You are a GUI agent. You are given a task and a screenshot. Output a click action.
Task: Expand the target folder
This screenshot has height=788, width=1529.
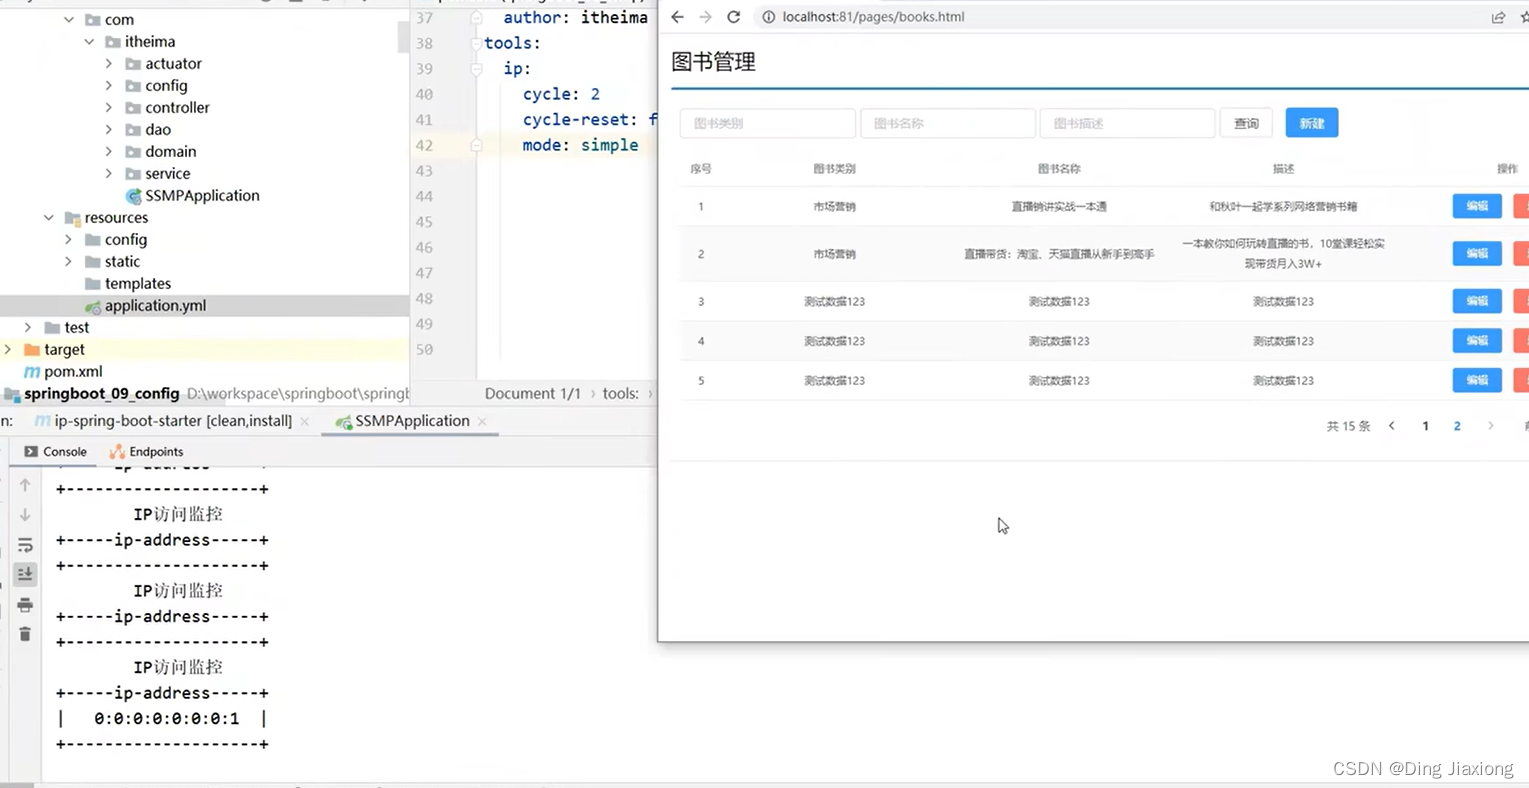point(8,349)
